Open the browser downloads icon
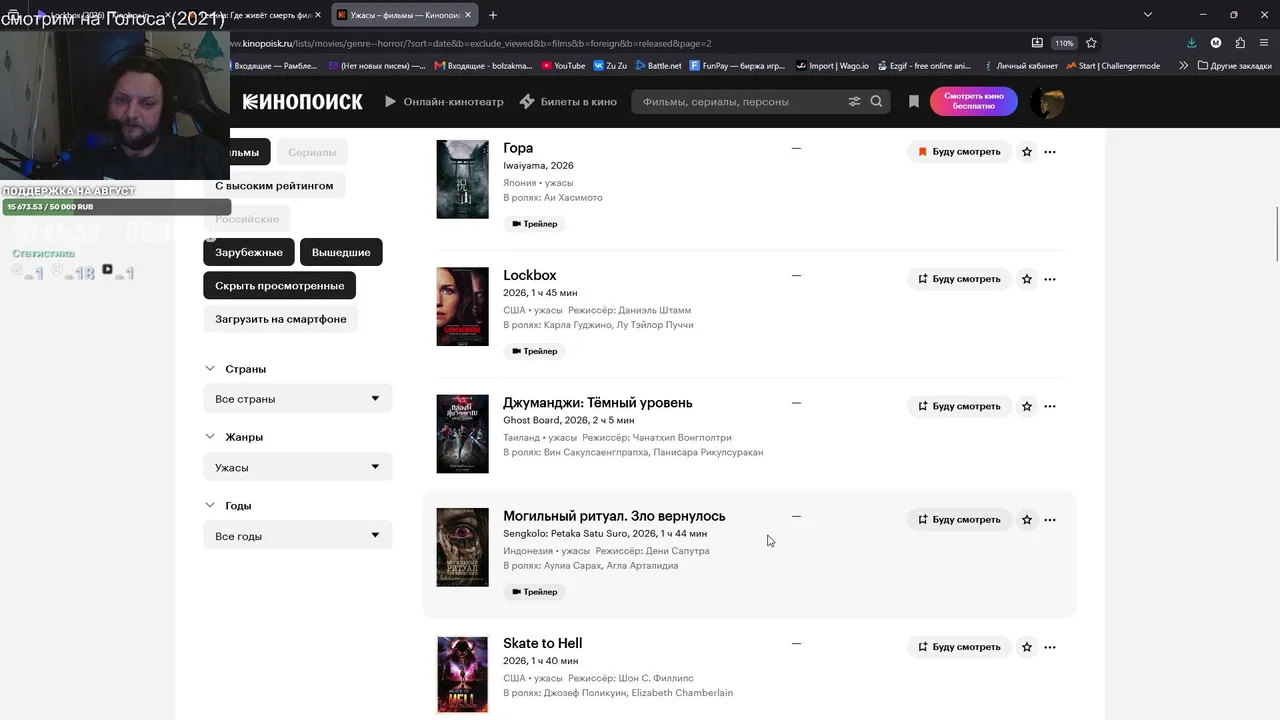The height and width of the screenshot is (720, 1280). click(1192, 43)
